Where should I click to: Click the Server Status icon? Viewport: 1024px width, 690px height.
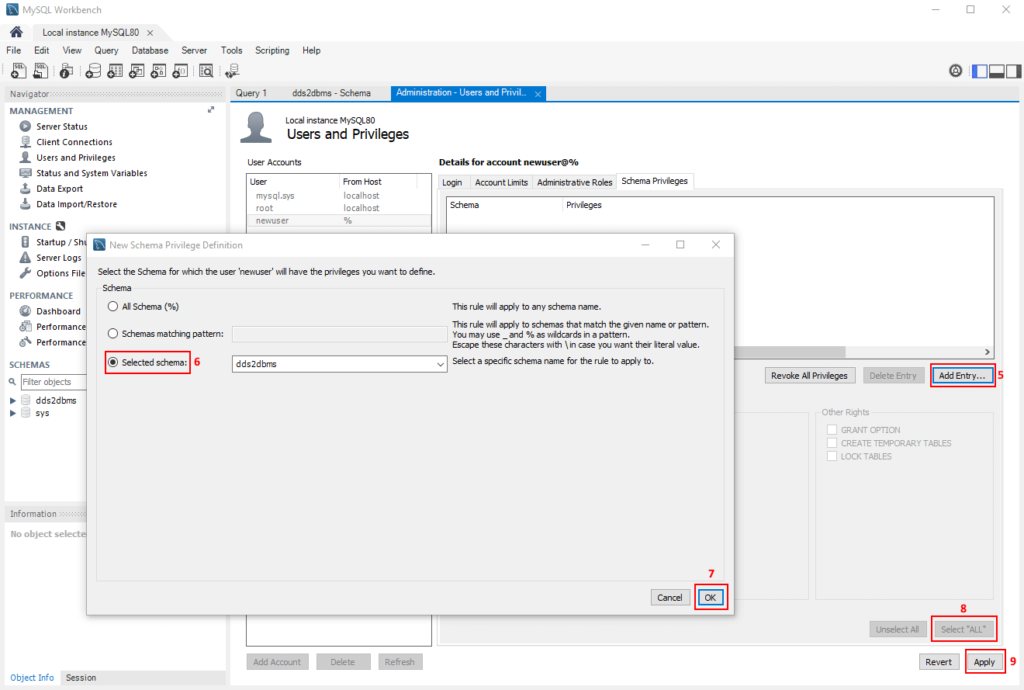click(x=25, y=126)
